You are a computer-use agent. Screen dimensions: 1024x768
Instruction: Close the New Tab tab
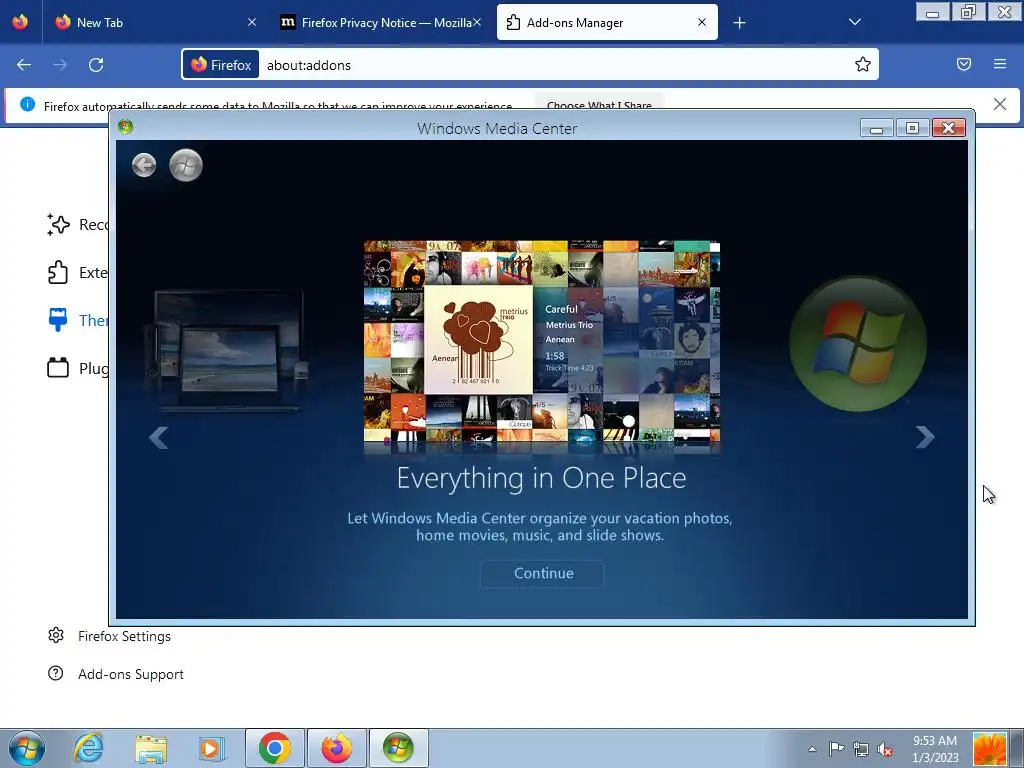(252, 22)
